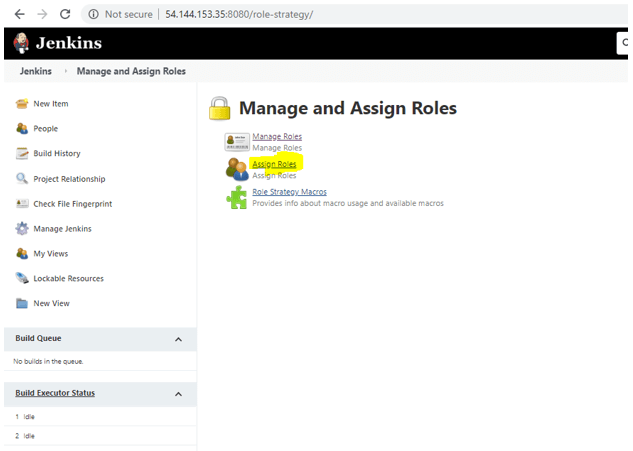633x451 pixels.
Task: Click the Project Relationship magnifier icon
Action: point(22,179)
